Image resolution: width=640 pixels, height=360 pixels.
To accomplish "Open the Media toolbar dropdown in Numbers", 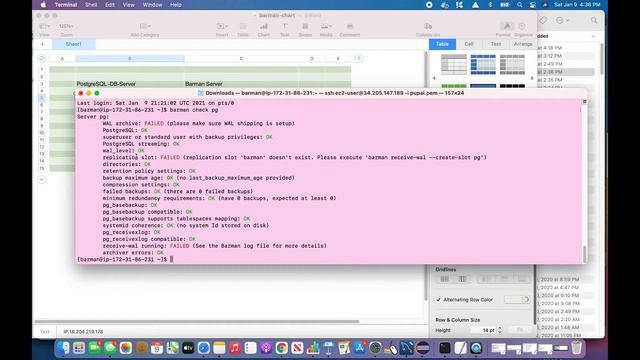I will (326, 29).
